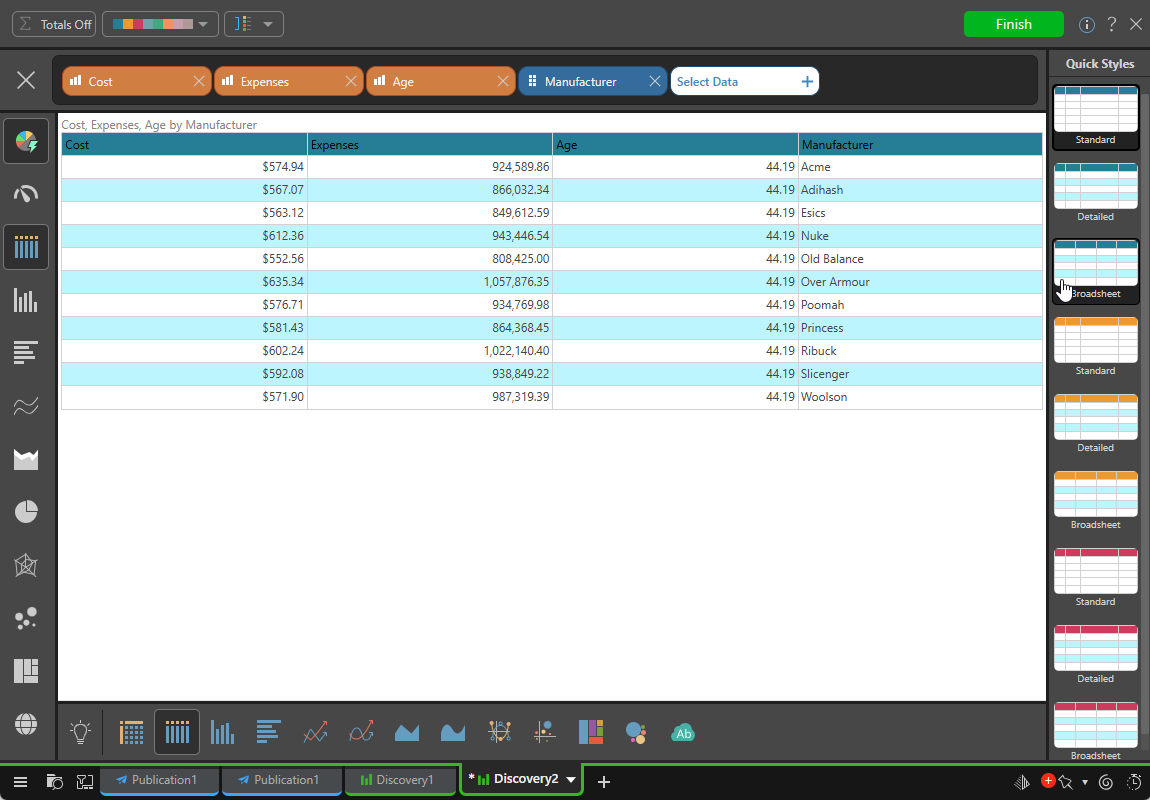Apply the orange Detailed quick style
1150x800 pixels.
1096,425
